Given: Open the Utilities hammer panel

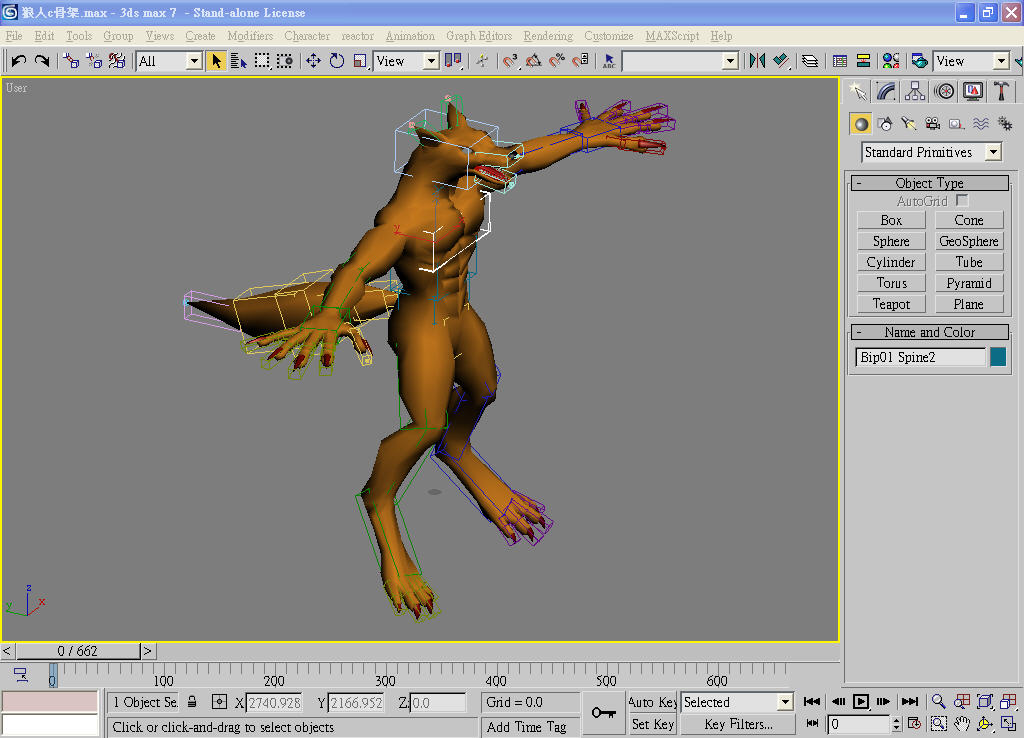Looking at the screenshot, I should click(1001, 91).
